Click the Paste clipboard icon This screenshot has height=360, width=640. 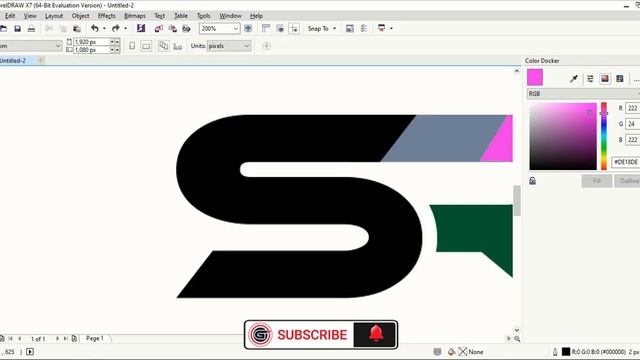coord(76,29)
